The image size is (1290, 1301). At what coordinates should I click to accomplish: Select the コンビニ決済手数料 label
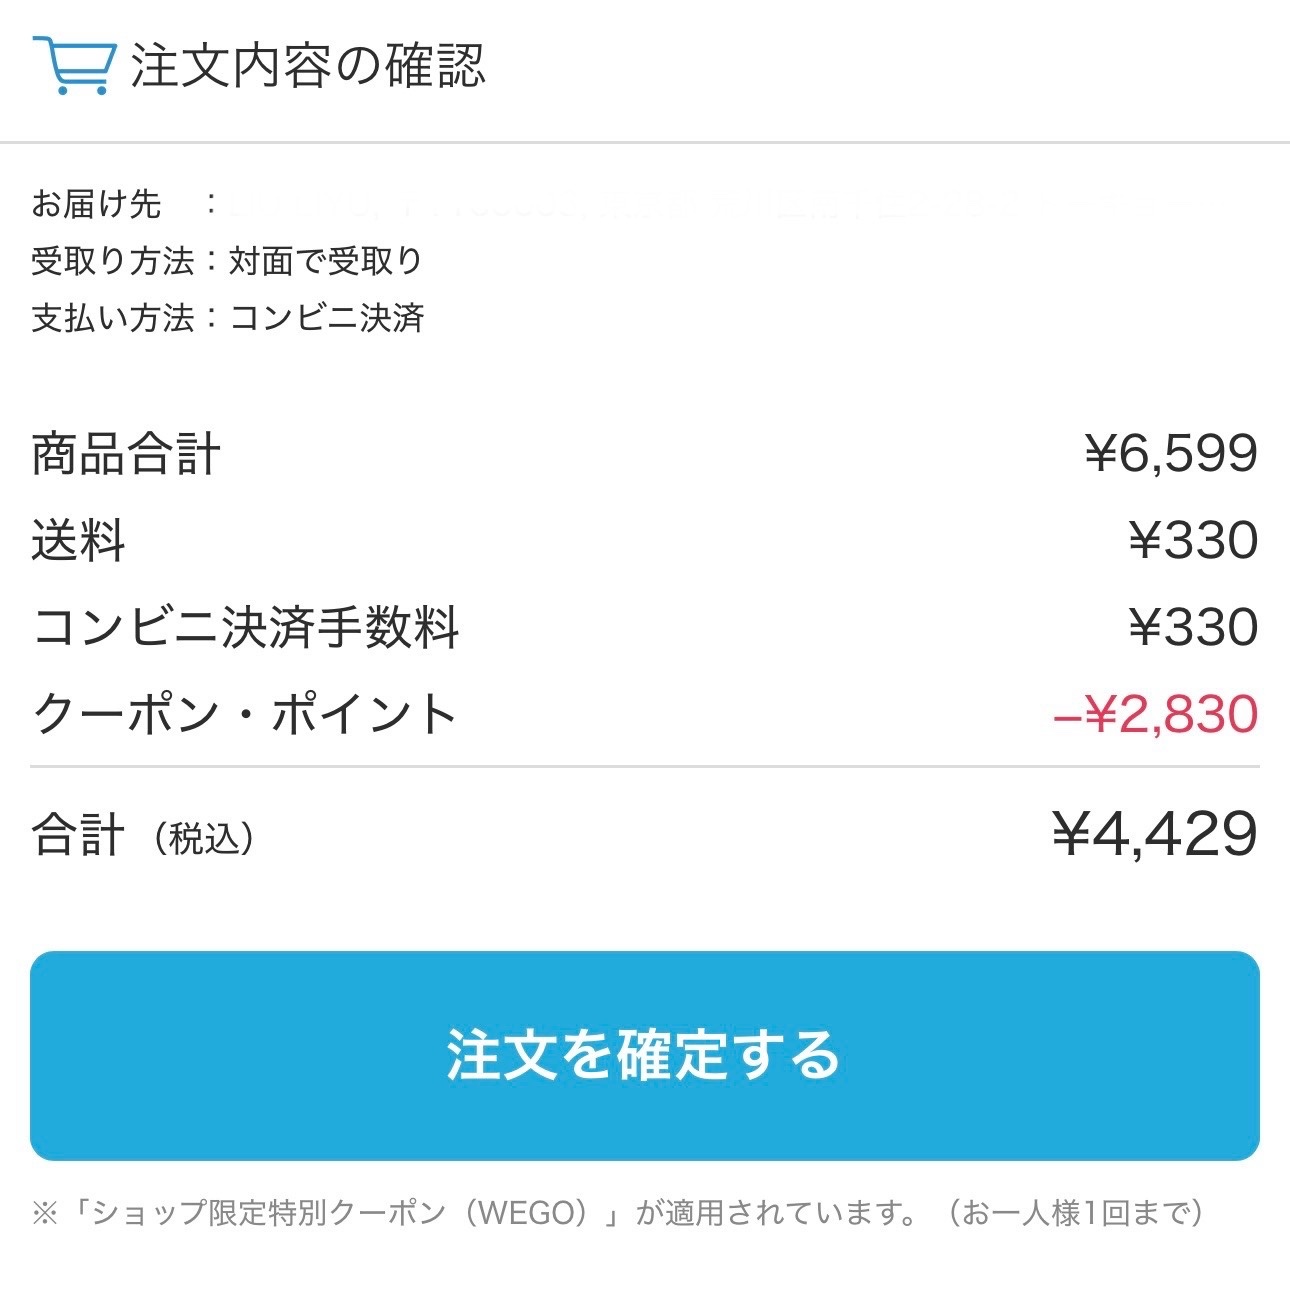point(246,628)
